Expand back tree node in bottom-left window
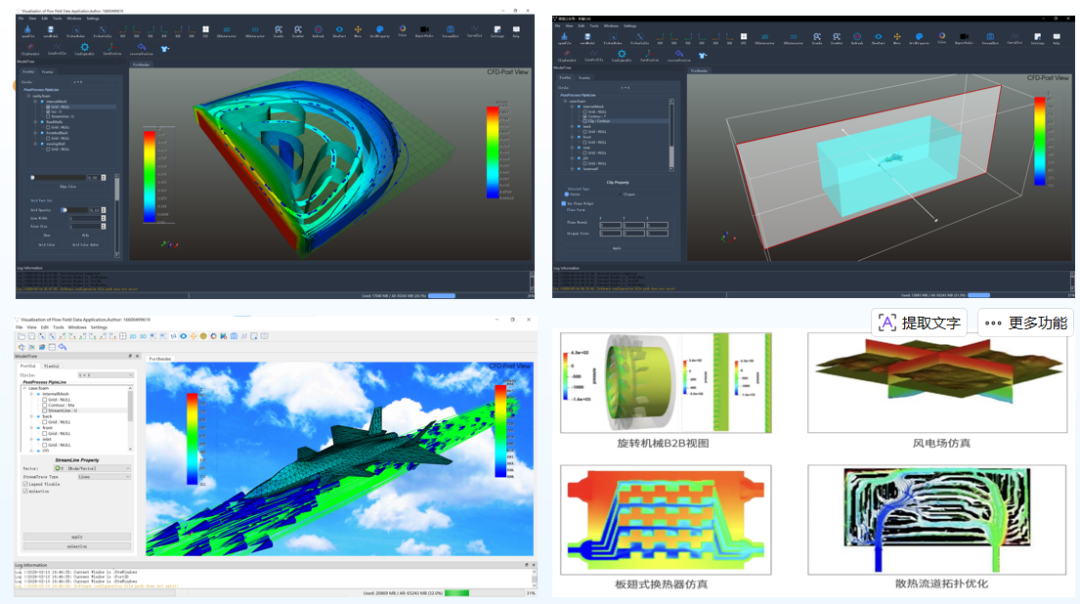The image size is (1080, 604). coord(32,417)
